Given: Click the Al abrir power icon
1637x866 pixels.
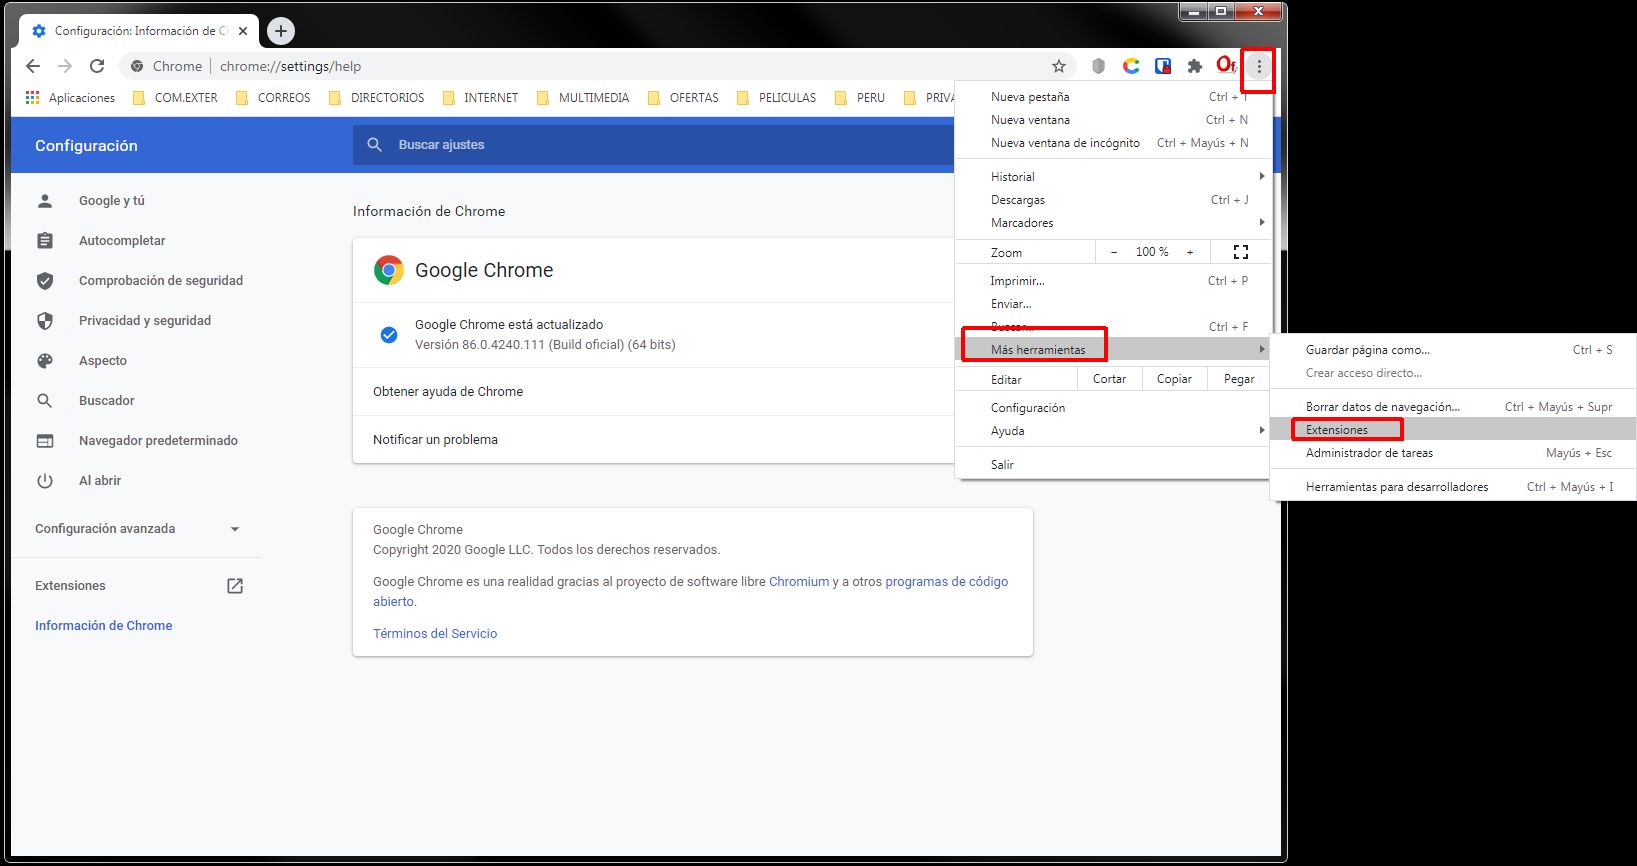Looking at the screenshot, I should pos(45,481).
